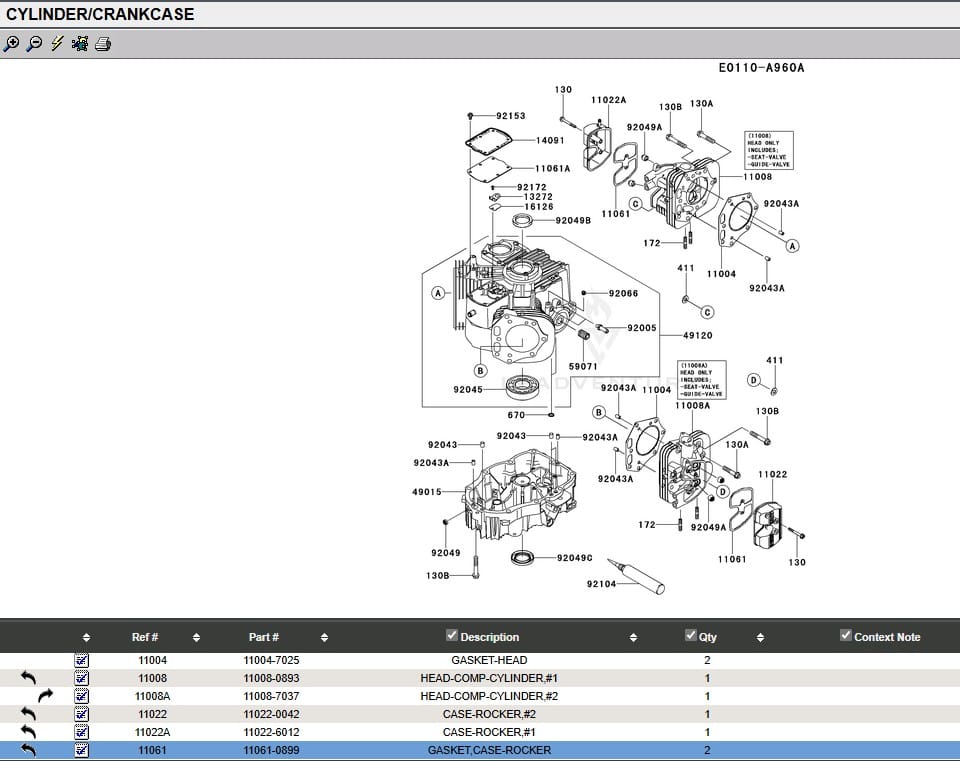Click the curved arrow icon beside part 11008A
The image size is (960, 761).
pyautogui.click(x=45, y=696)
